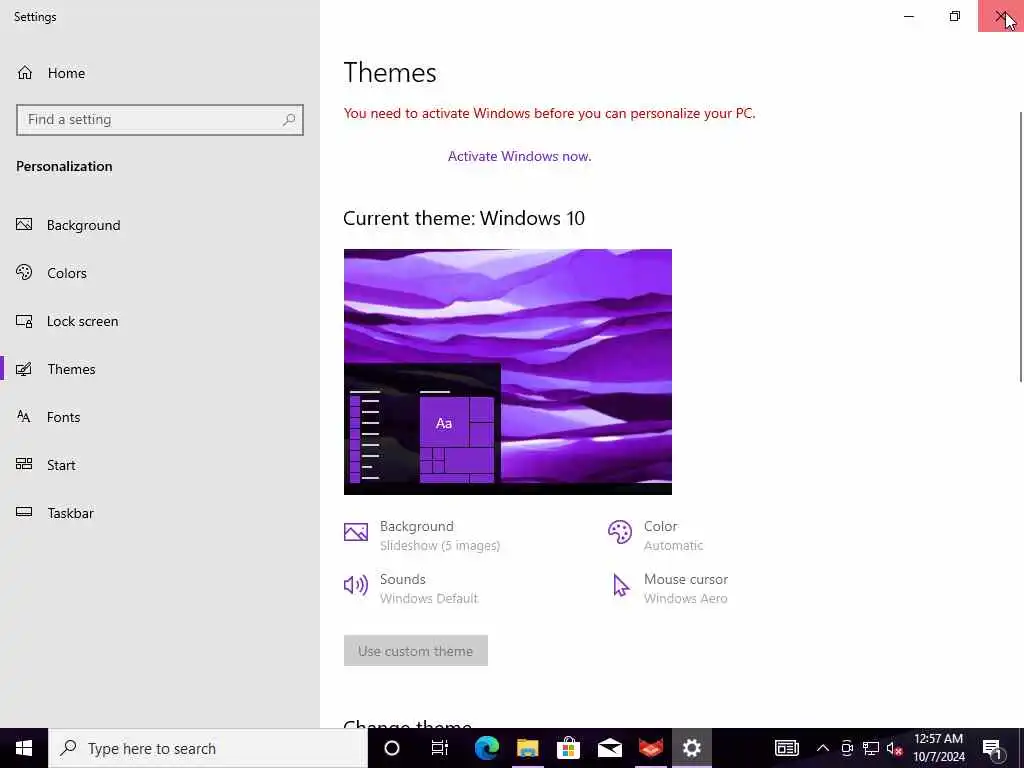This screenshot has height=768, width=1024.
Task: Click the taskbar search box
Action: (208, 748)
